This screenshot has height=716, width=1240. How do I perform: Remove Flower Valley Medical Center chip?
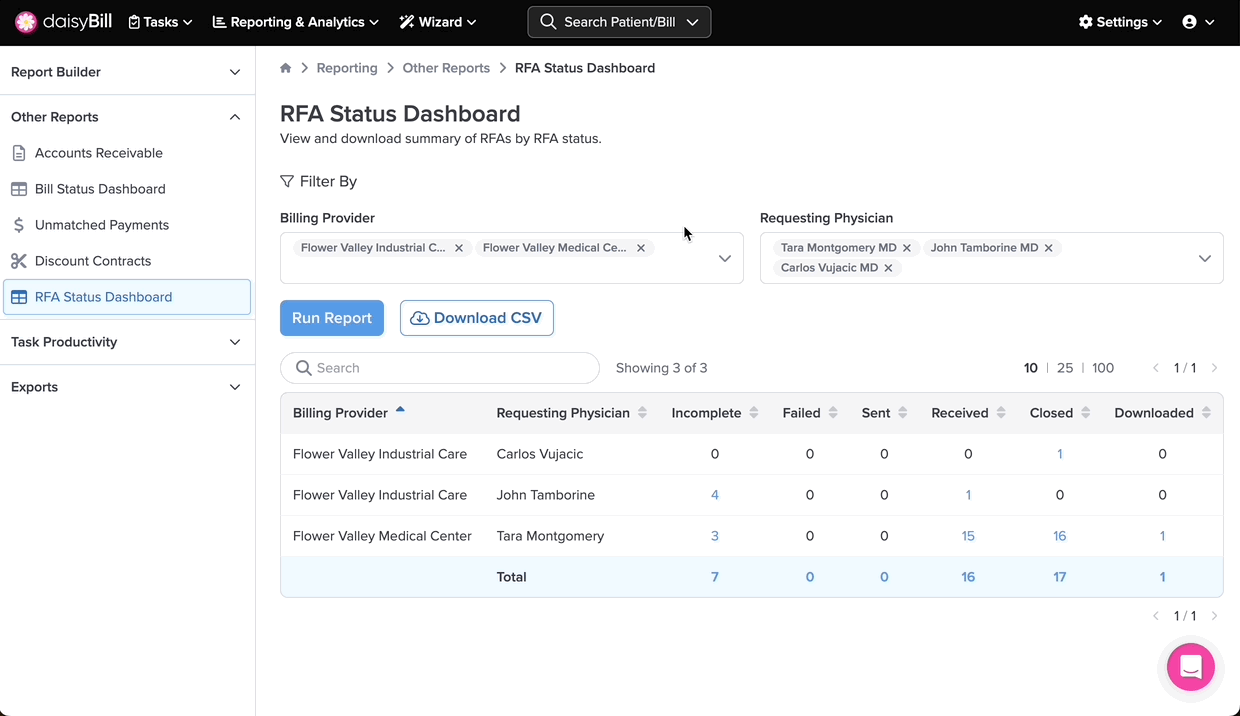(641, 248)
